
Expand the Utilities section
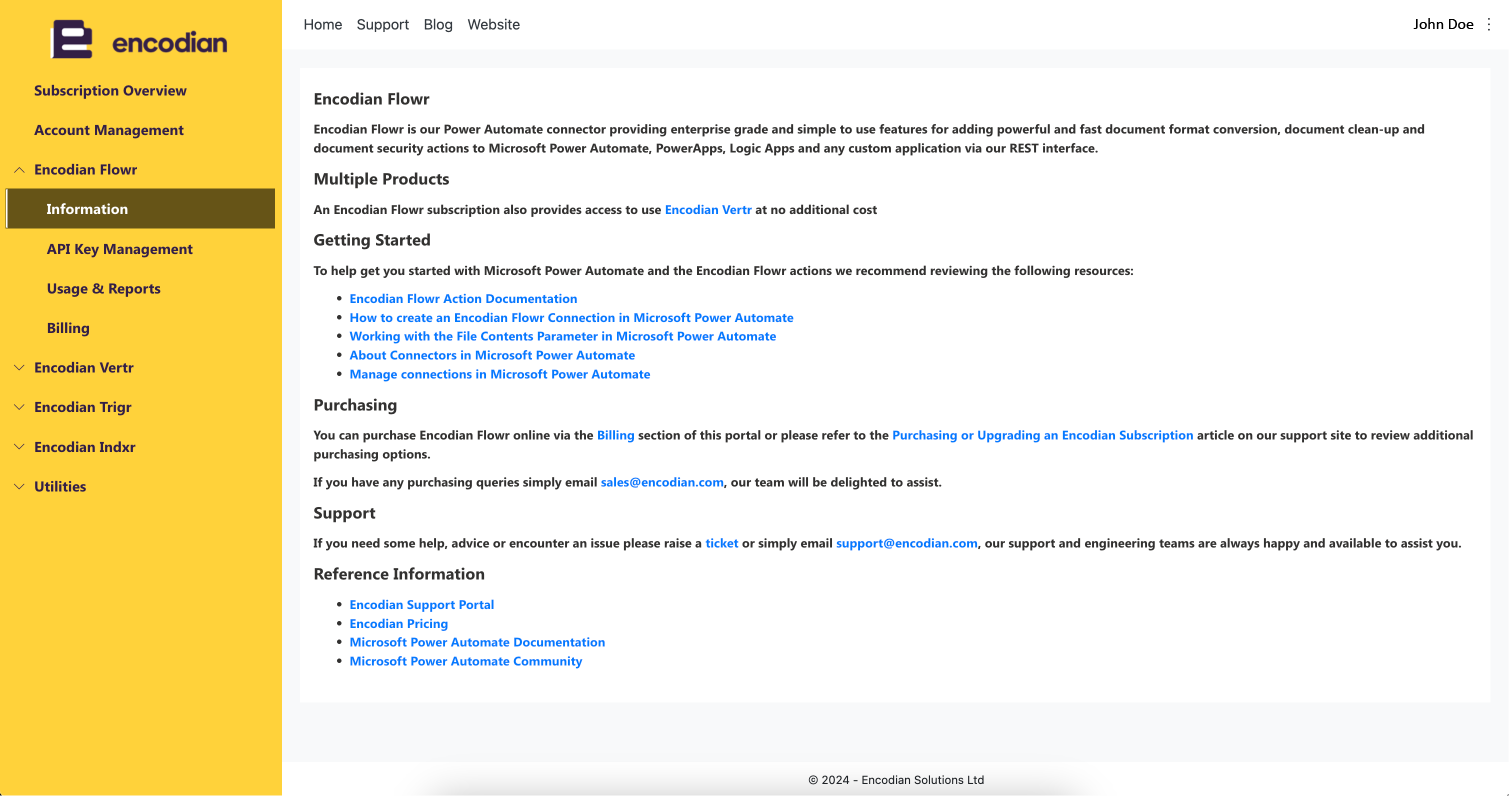tap(60, 487)
